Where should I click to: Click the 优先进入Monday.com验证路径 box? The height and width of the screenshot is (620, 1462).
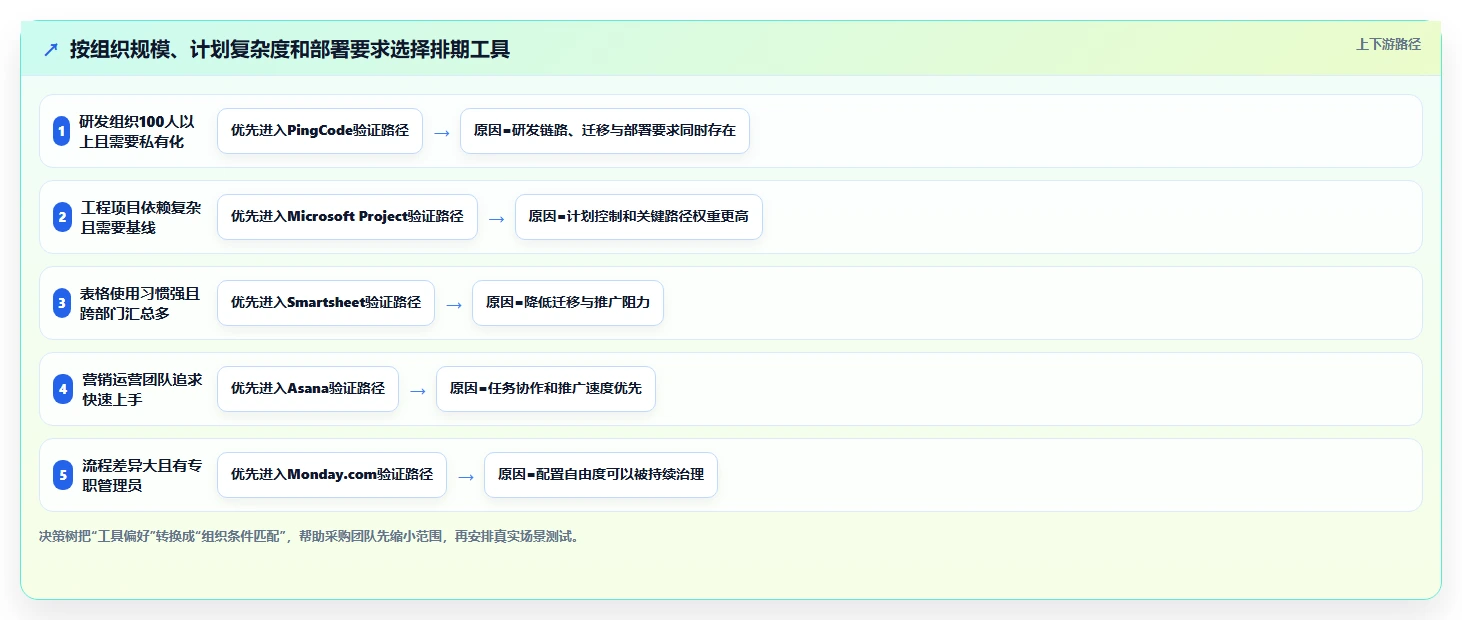pos(332,475)
